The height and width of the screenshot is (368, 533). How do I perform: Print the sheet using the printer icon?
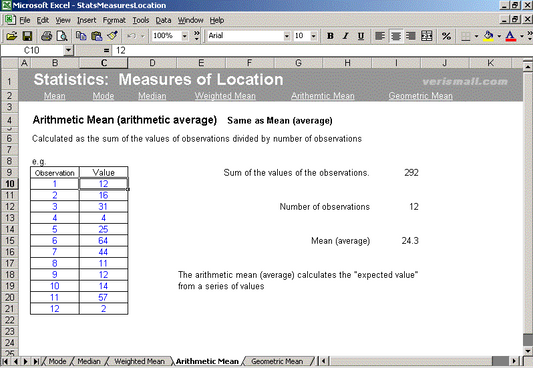47,36
